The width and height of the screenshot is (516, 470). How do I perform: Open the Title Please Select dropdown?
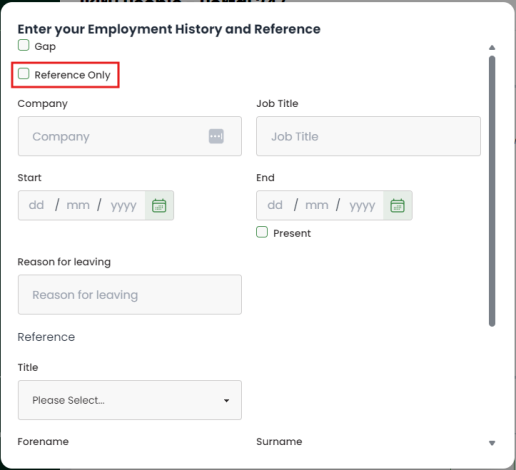click(x=130, y=400)
